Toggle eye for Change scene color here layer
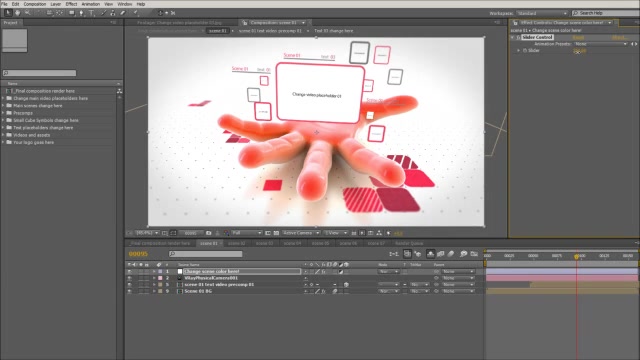The height and width of the screenshot is (360, 640). click(129, 271)
